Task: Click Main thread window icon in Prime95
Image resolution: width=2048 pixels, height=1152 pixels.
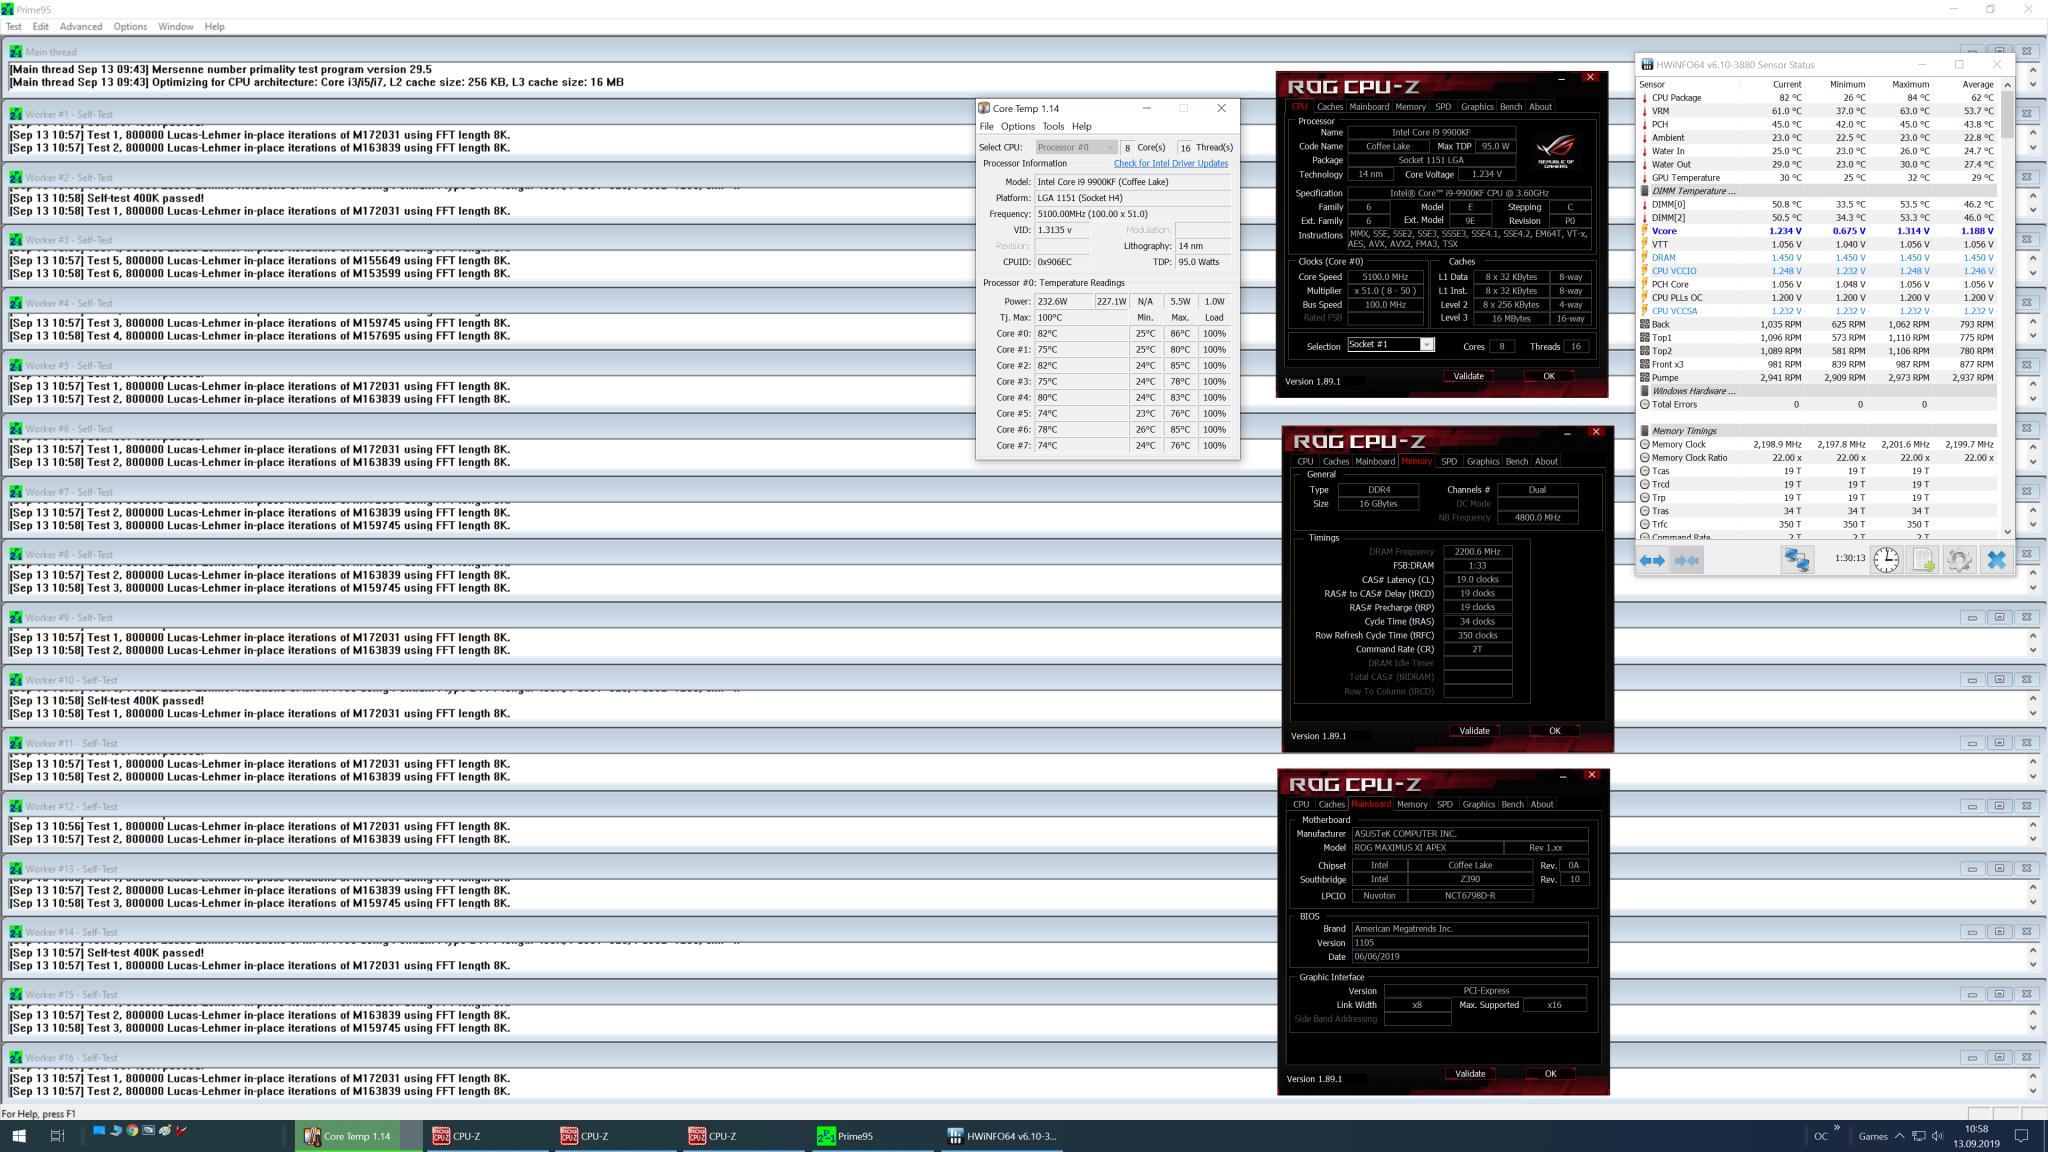Action: click(15, 52)
